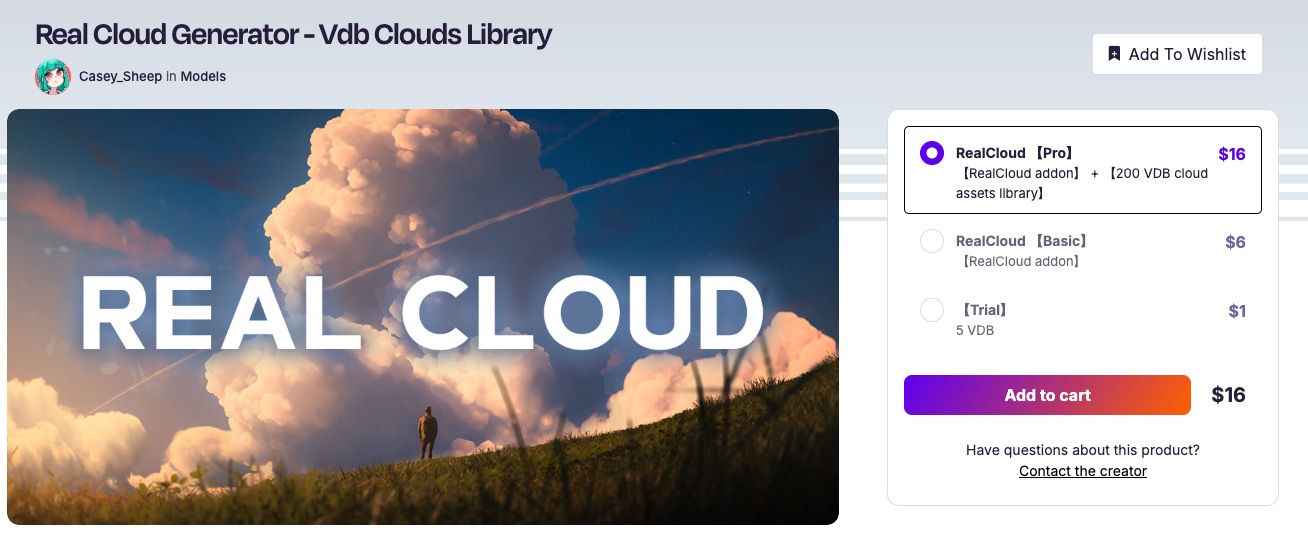Screen dimensions: 1308x535
Task: Click the 5 VDB trial description text
Action: [x=975, y=330]
